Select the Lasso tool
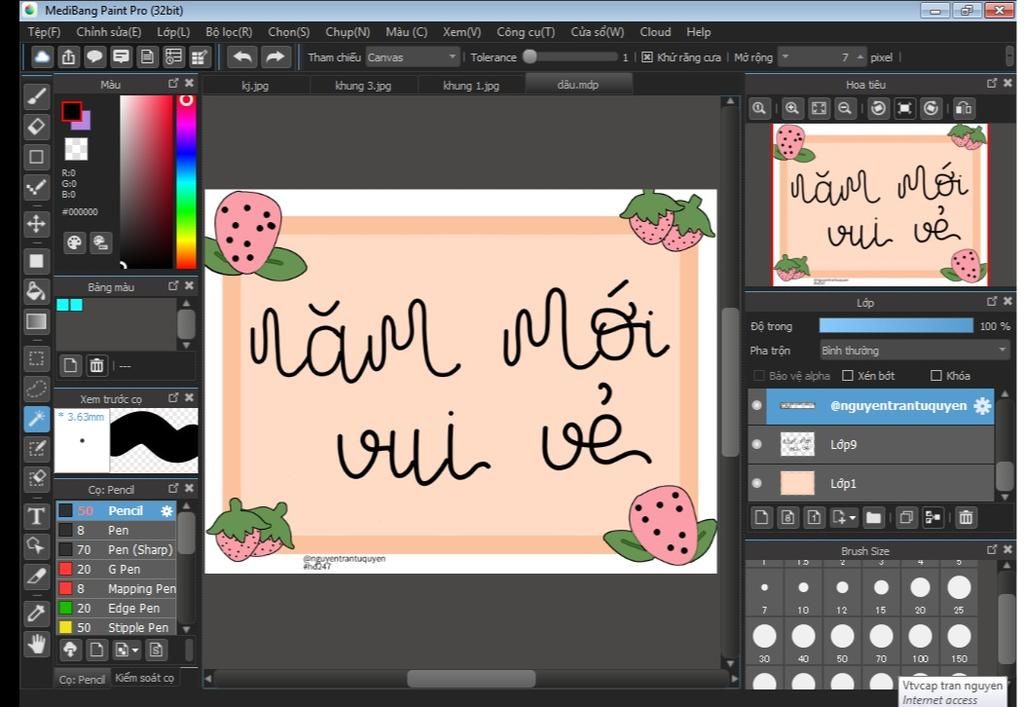Viewport: 1024px width, 707px height. coord(37,388)
